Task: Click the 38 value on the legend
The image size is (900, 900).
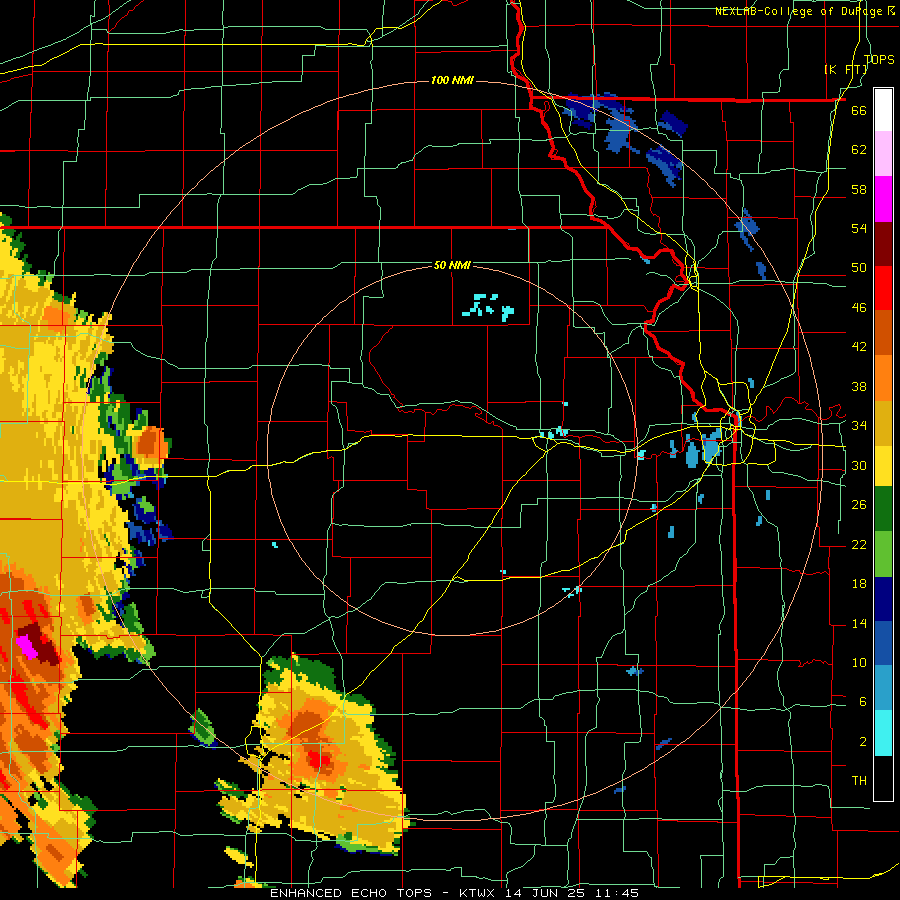Action: 859,386
